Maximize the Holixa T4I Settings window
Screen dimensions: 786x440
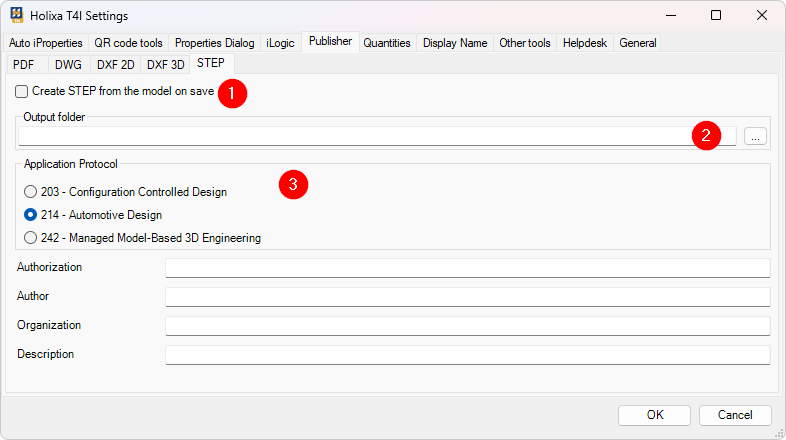coord(716,16)
